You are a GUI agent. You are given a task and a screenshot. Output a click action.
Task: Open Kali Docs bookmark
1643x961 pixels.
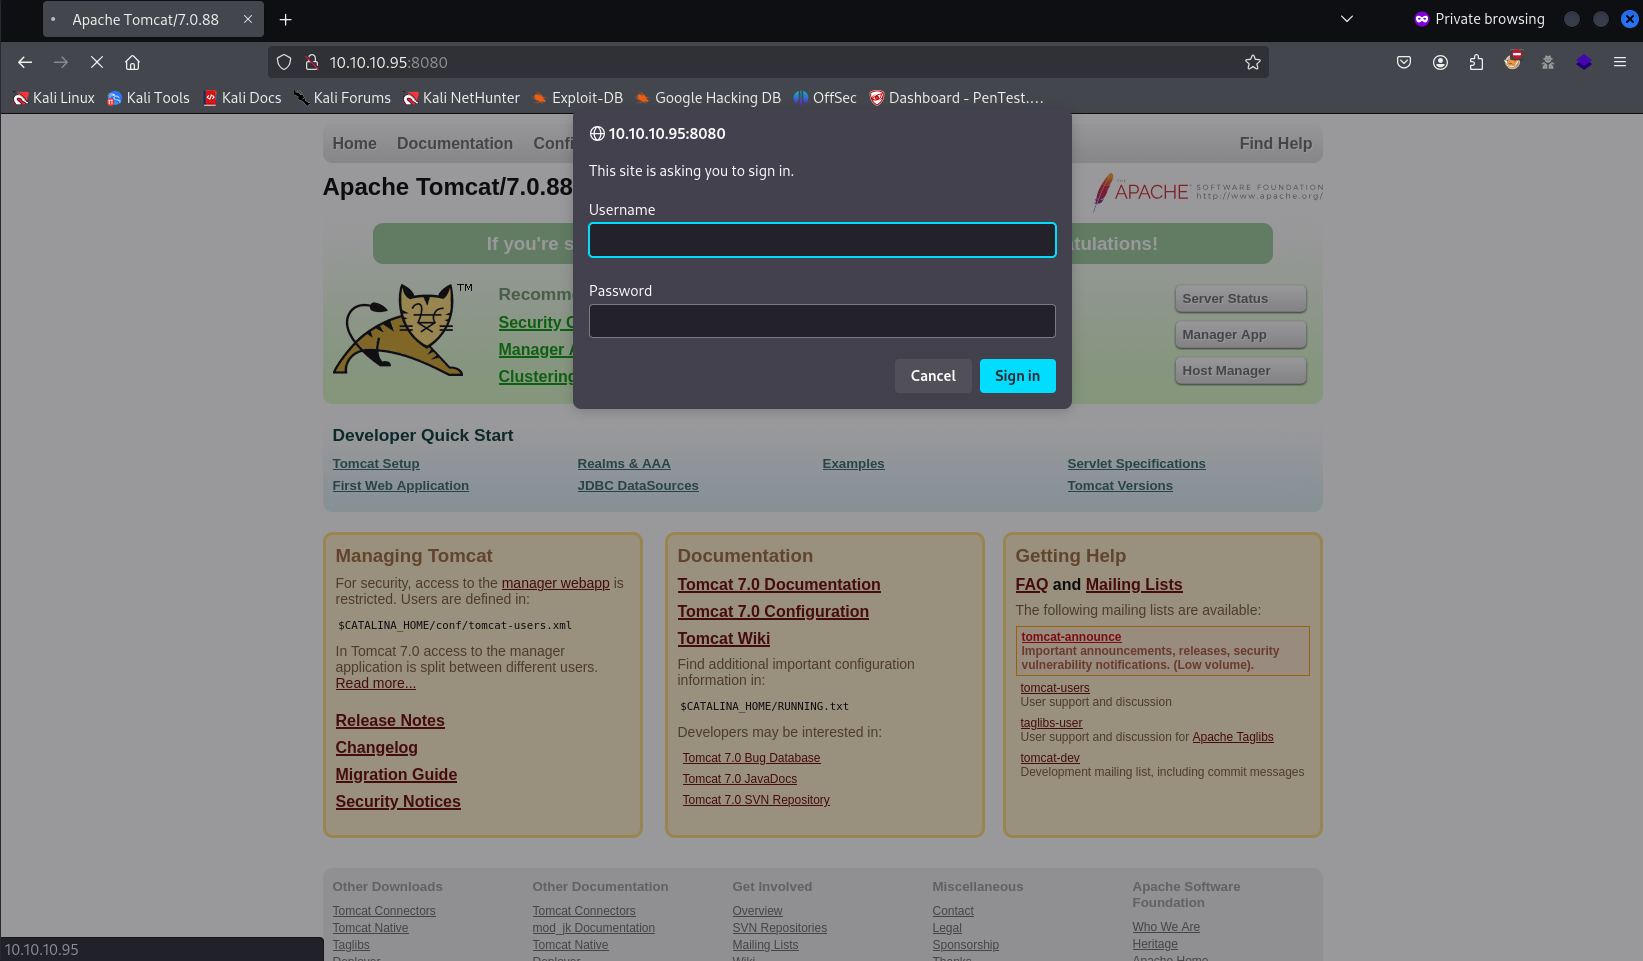(242, 98)
